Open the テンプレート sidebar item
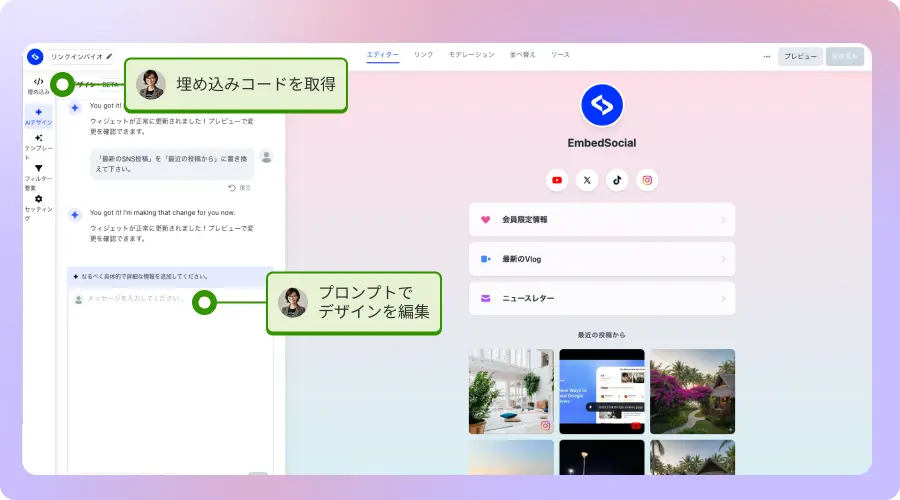This screenshot has width=900, height=500. pos(38,147)
